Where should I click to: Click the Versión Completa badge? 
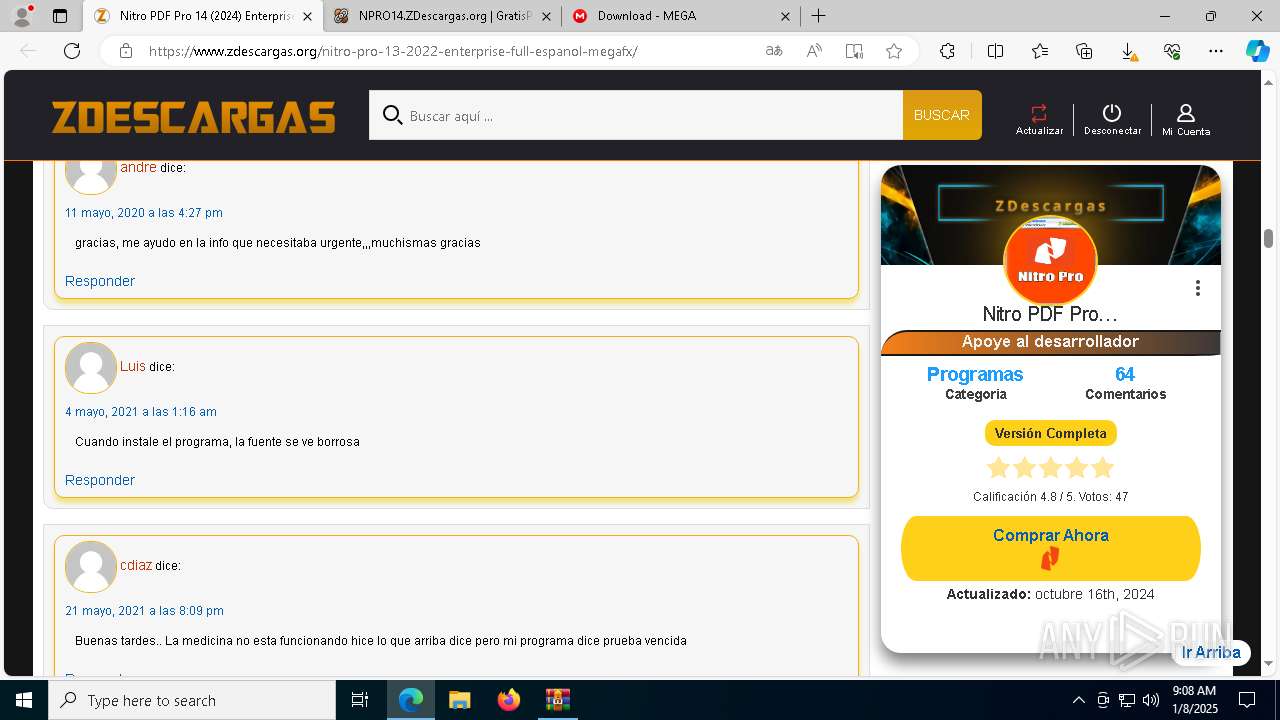pos(1050,433)
